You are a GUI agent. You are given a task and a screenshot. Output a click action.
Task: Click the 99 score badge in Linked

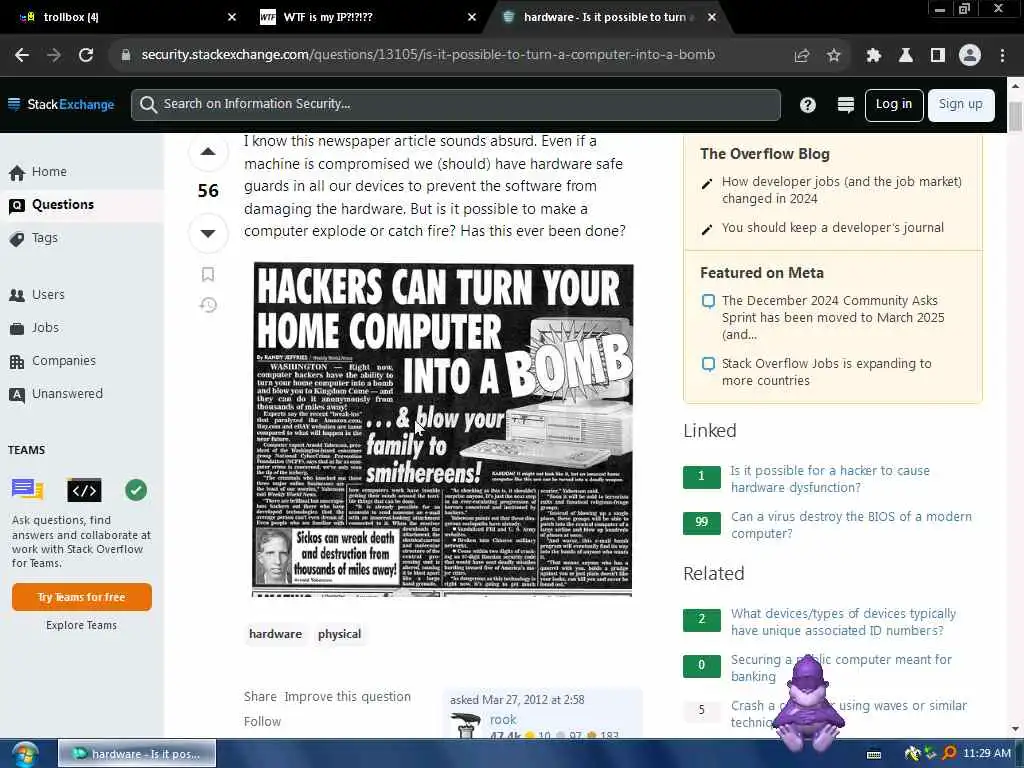coord(701,522)
